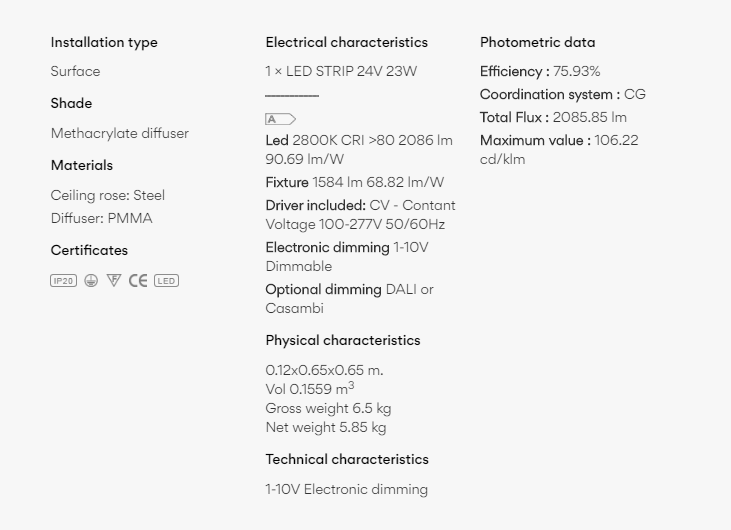Click the CE marking icon

[138, 281]
